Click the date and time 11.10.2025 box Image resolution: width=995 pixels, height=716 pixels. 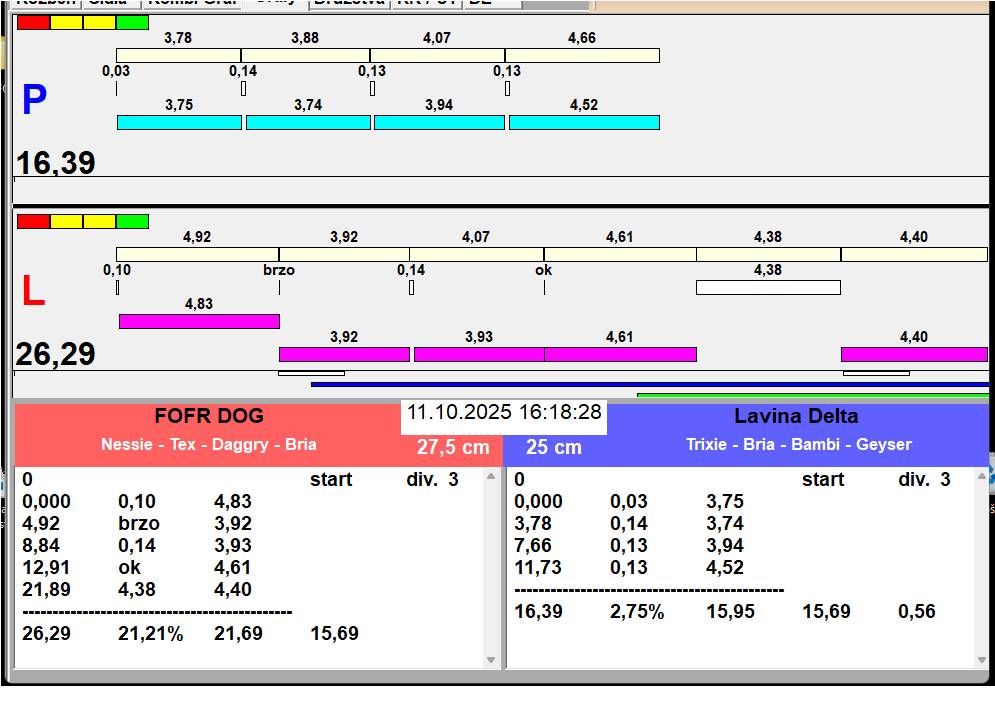point(504,412)
